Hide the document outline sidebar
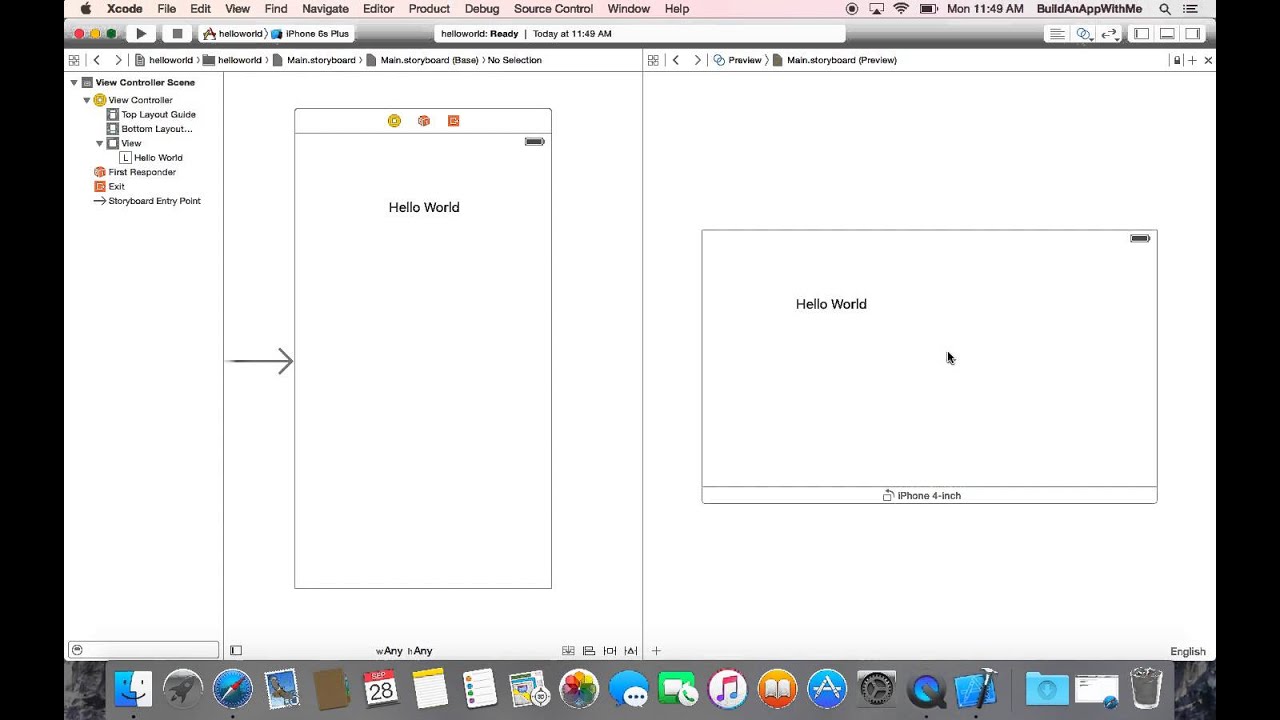Viewport: 1280px width, 720px height. [x=236, y=651]
